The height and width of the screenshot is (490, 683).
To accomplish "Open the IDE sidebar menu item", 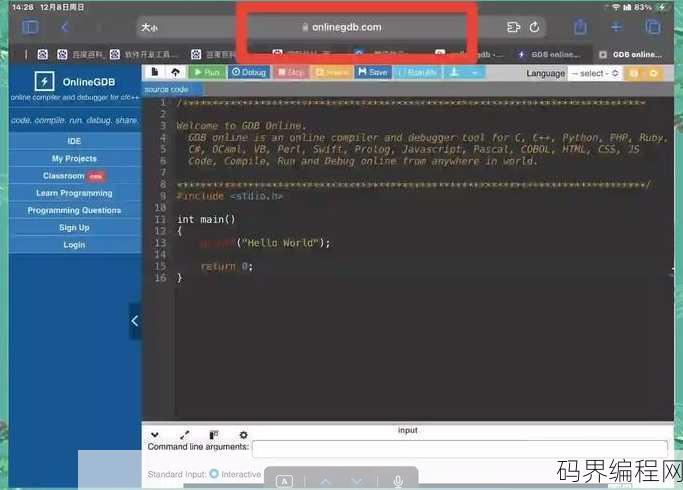I will [74, 141].
